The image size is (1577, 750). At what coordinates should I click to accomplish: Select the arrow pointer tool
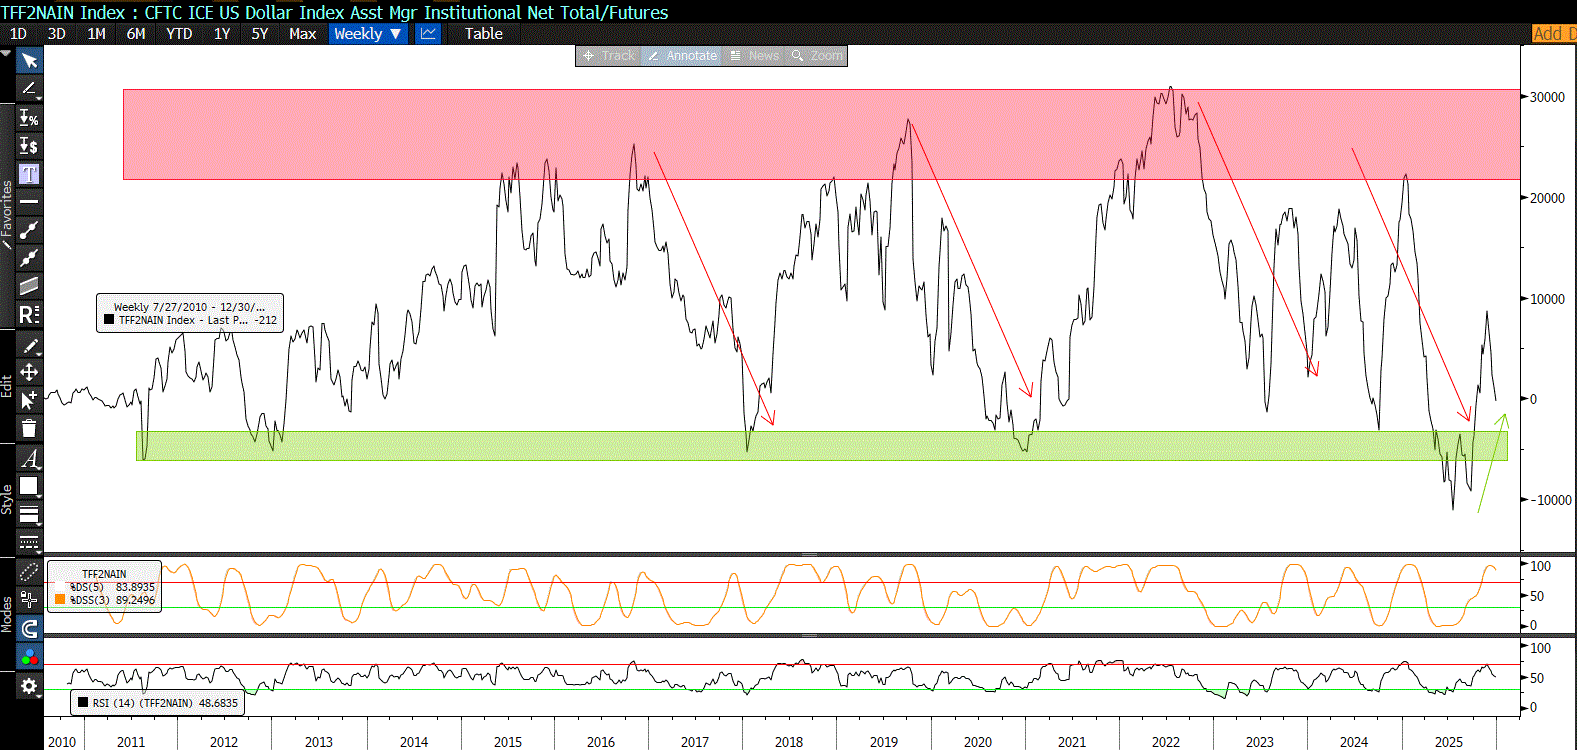pyautogui.click(x=29, y=61)
